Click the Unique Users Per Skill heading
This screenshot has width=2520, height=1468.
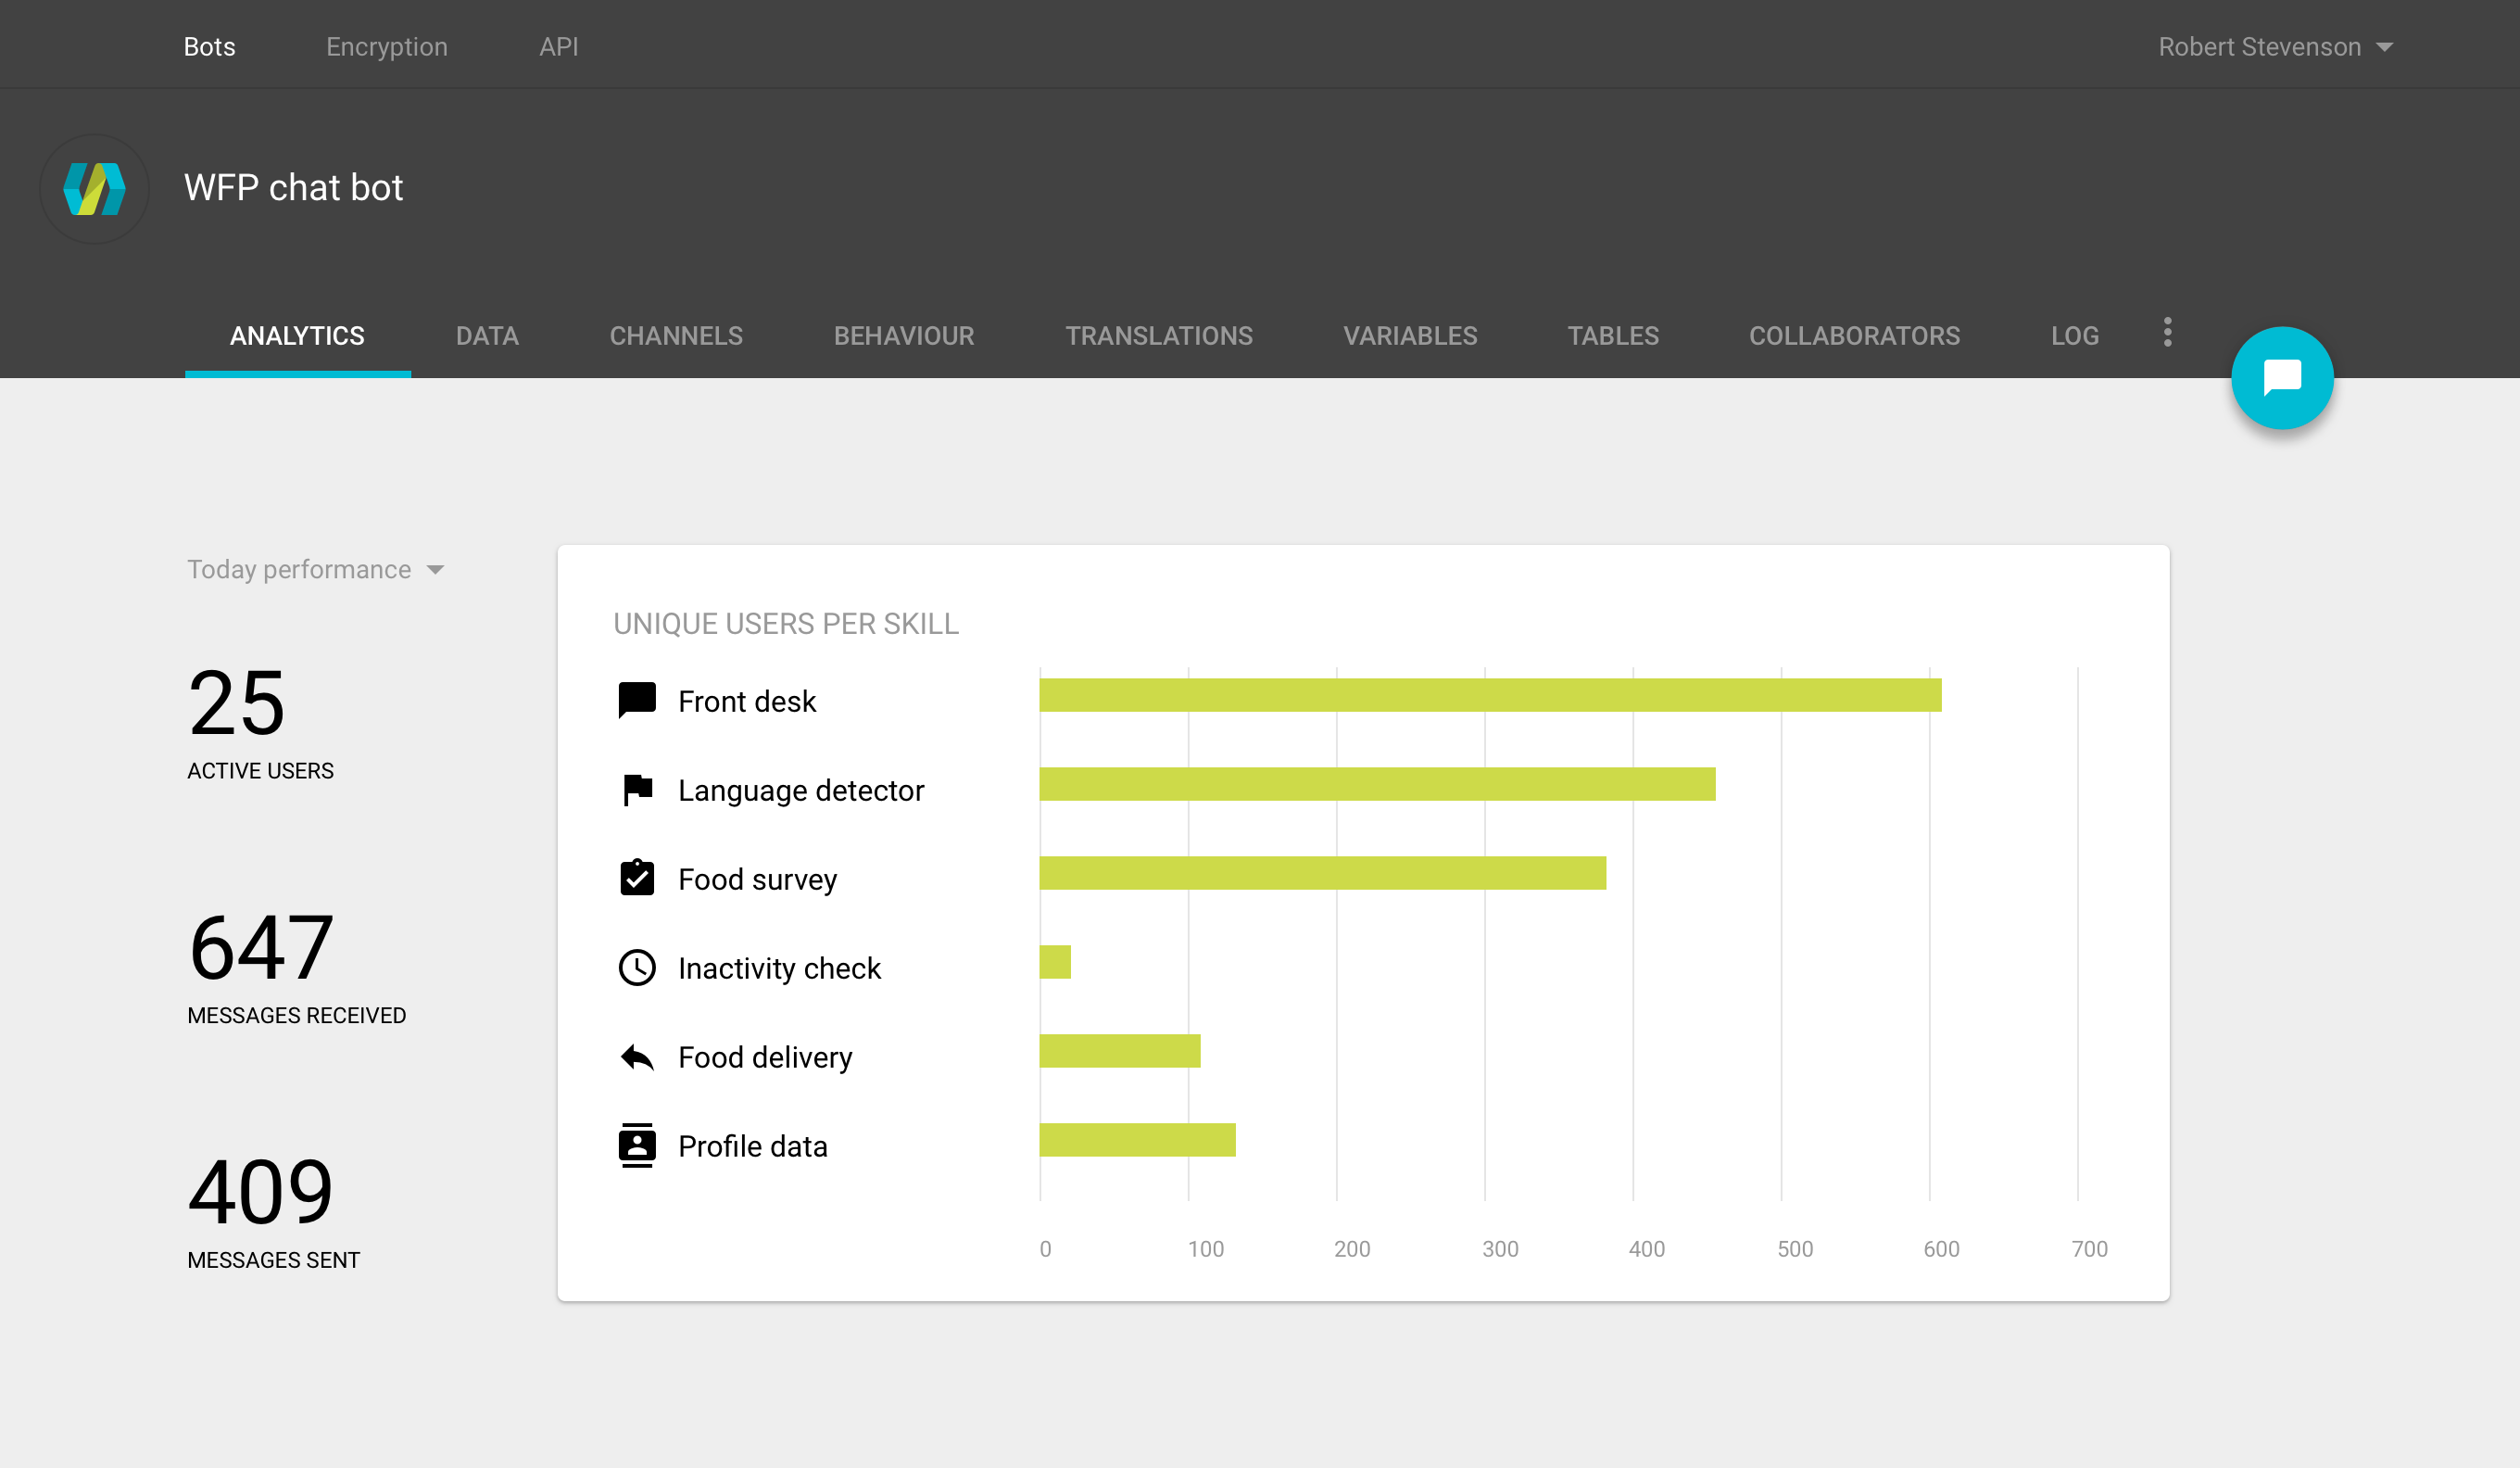(x=786, y=623)
